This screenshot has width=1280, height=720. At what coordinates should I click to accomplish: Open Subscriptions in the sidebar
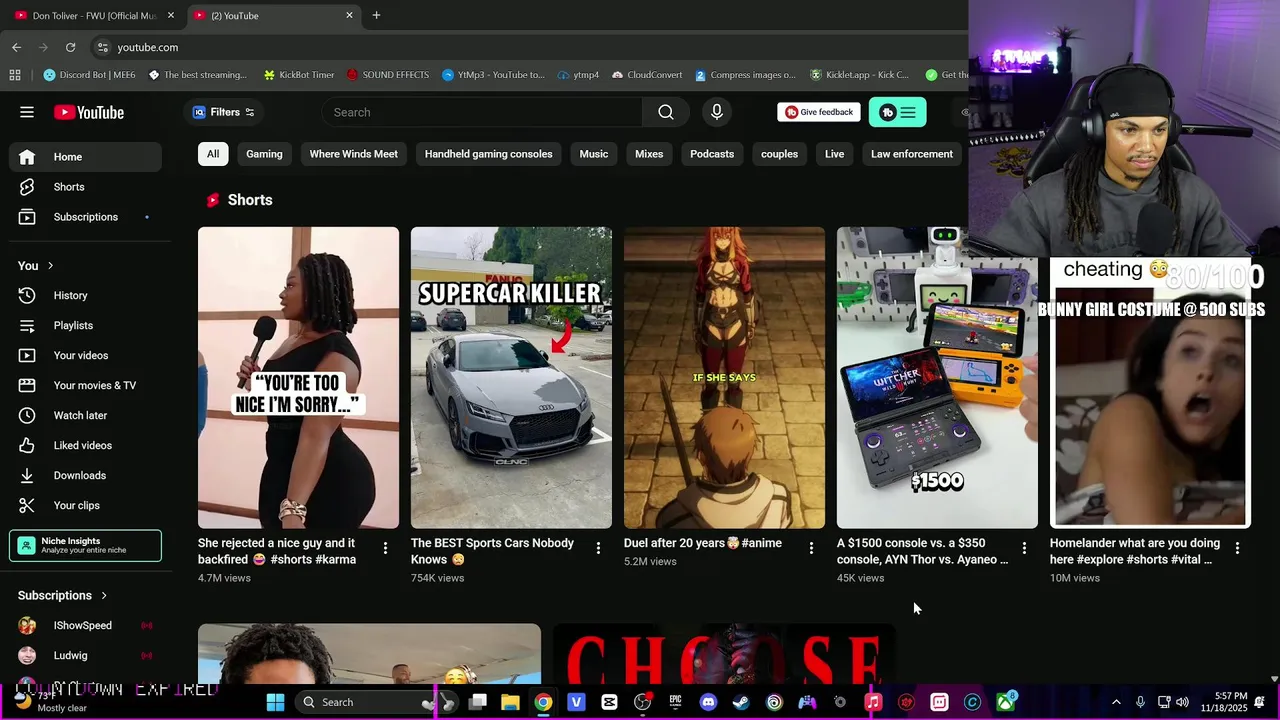(85, 217)
